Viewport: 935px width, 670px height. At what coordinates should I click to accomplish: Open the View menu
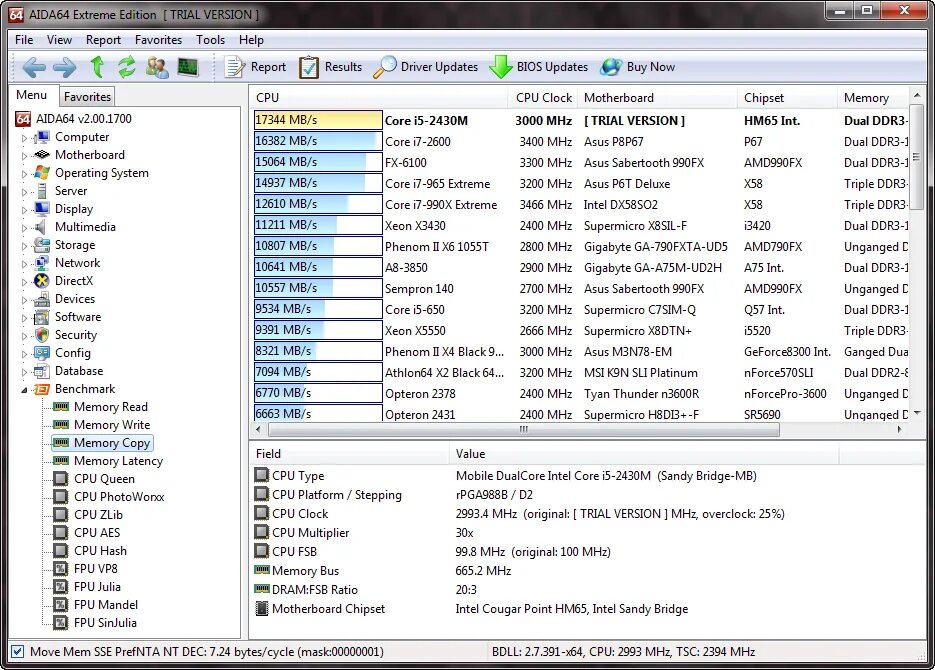59,40
